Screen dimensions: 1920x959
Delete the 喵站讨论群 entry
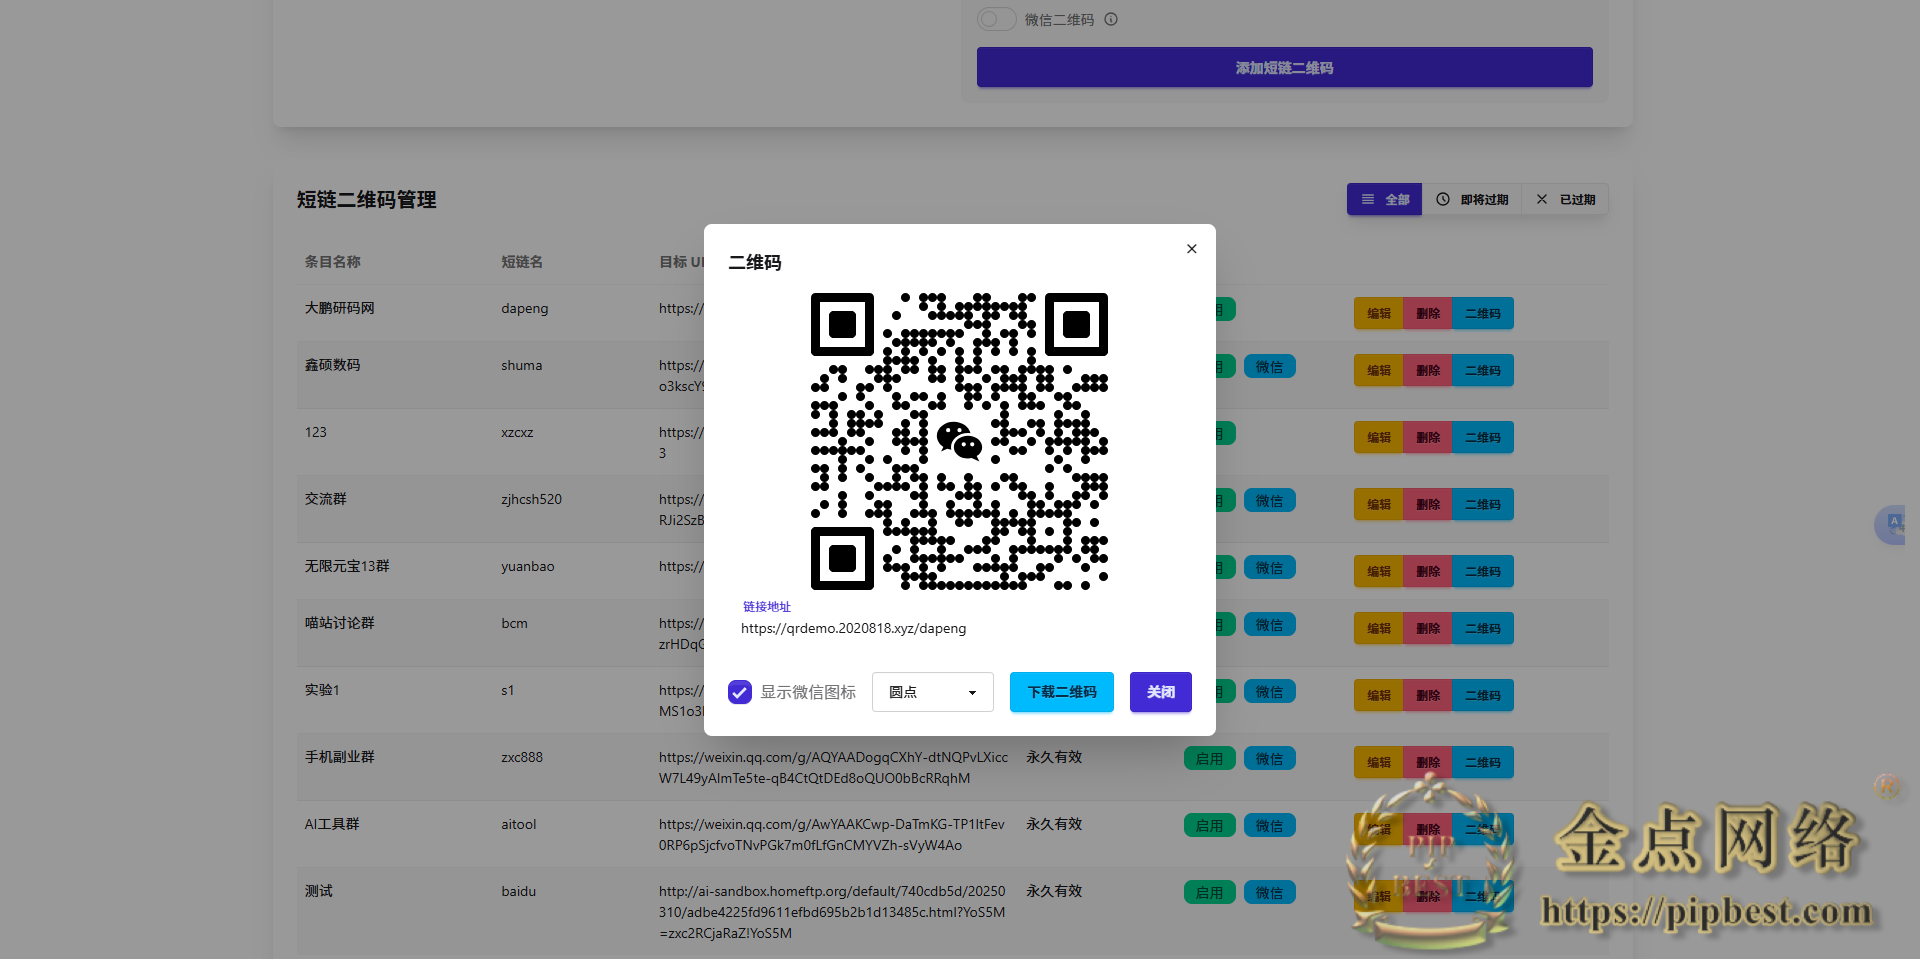(x=1427, y=628)
